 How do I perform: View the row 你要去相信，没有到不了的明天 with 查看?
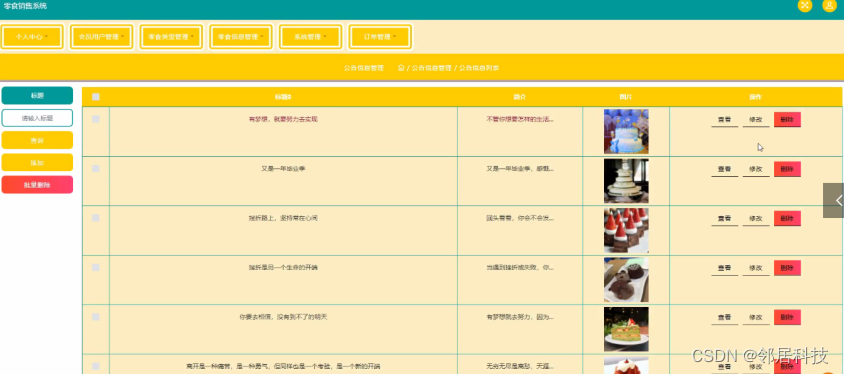[725, 318]
